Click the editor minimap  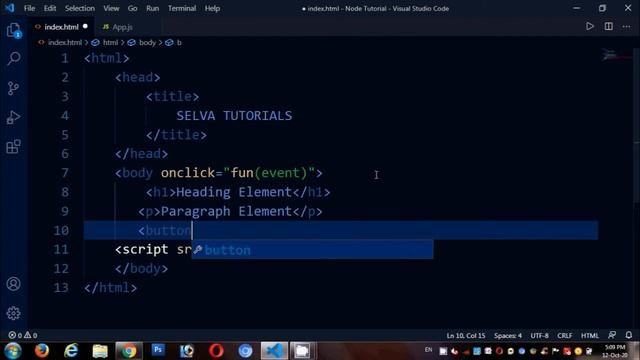616,55
